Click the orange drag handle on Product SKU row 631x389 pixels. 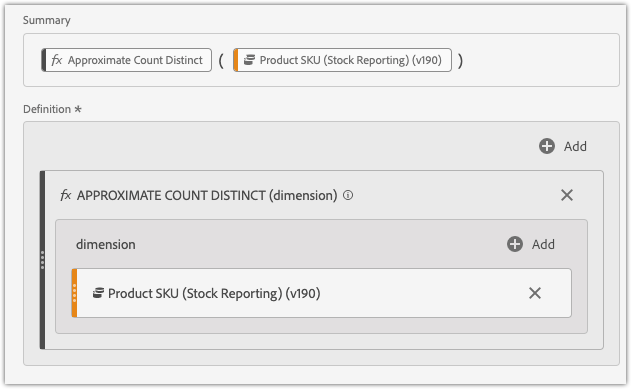pyautogui.click(x=74, y=293)
